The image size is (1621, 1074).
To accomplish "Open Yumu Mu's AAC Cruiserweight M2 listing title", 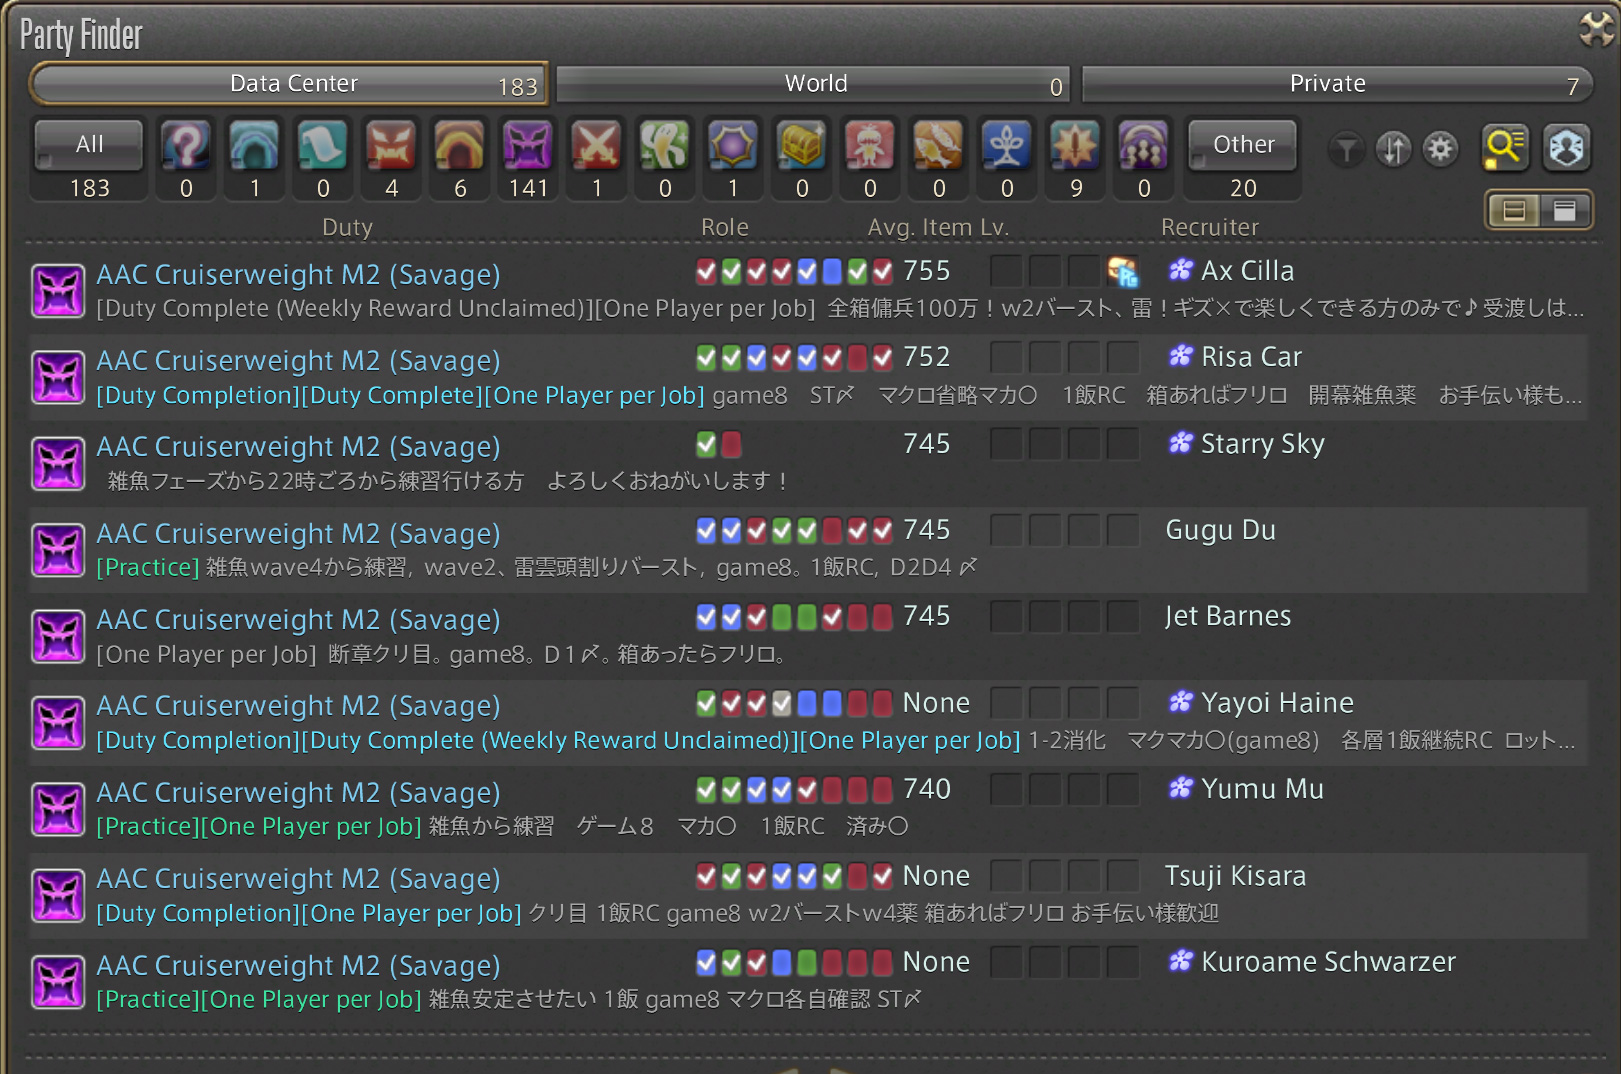I will (x=298, y=792).
